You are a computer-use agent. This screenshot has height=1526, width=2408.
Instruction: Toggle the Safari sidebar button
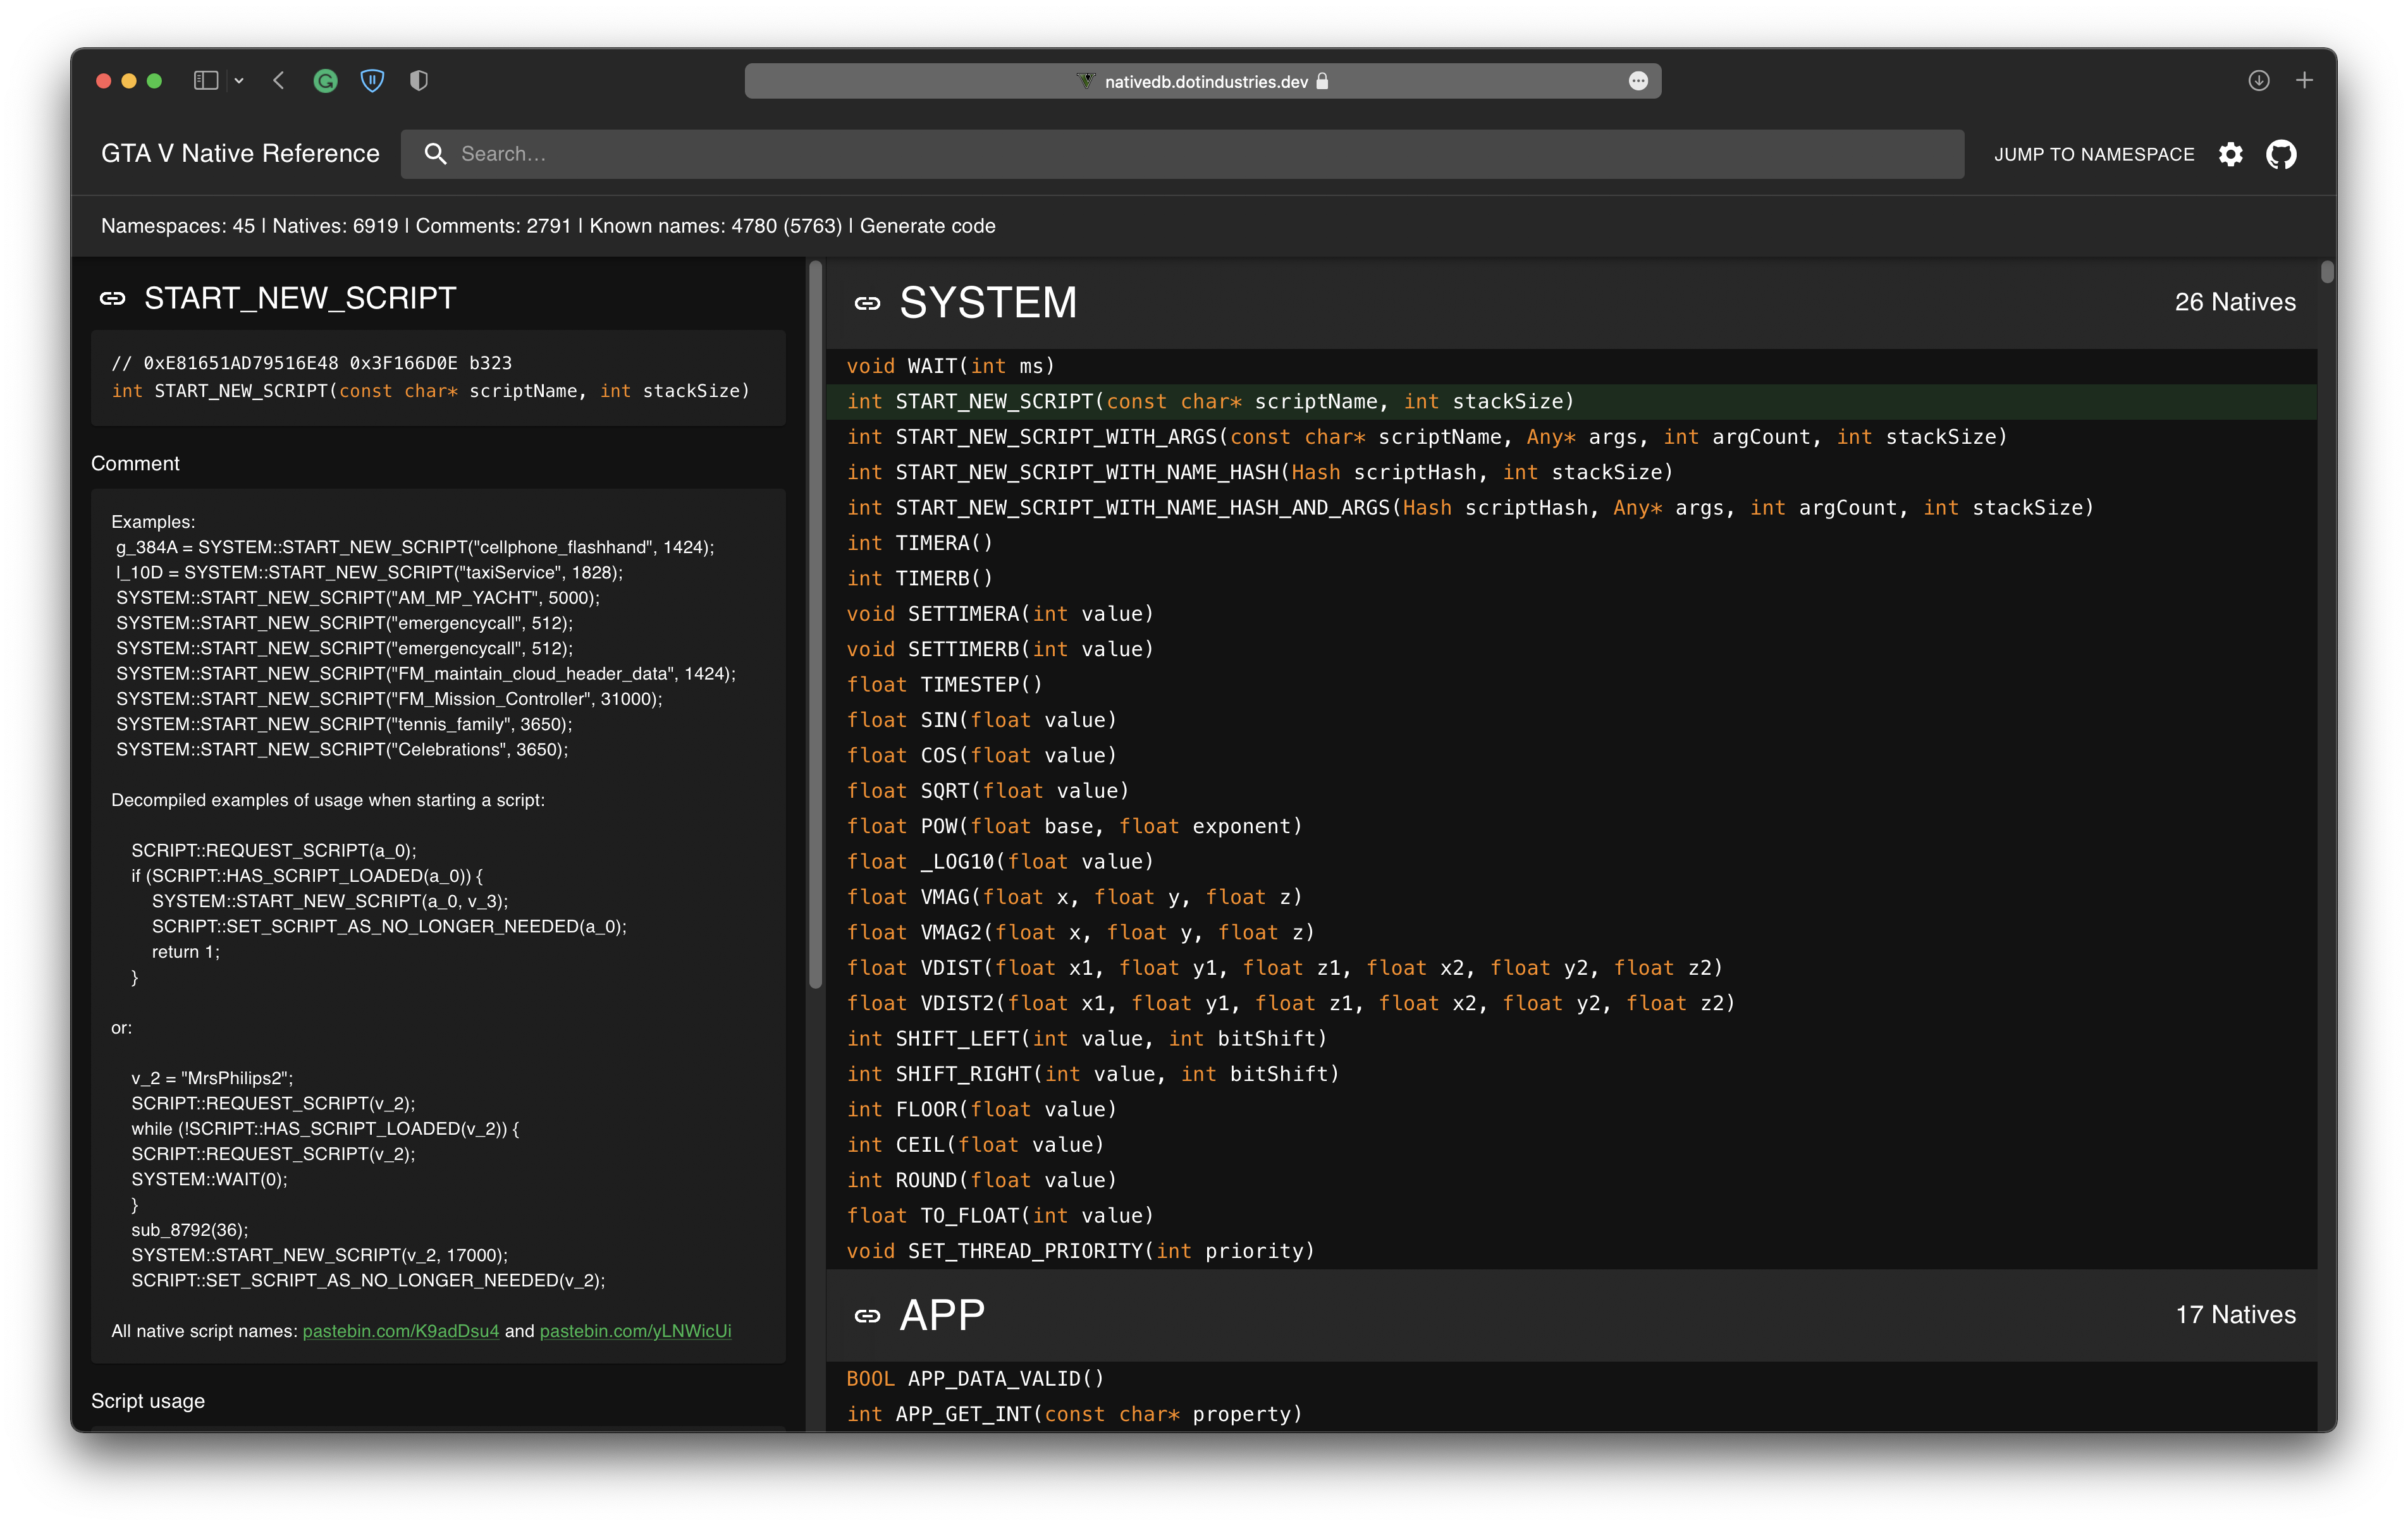click(206, 81)
